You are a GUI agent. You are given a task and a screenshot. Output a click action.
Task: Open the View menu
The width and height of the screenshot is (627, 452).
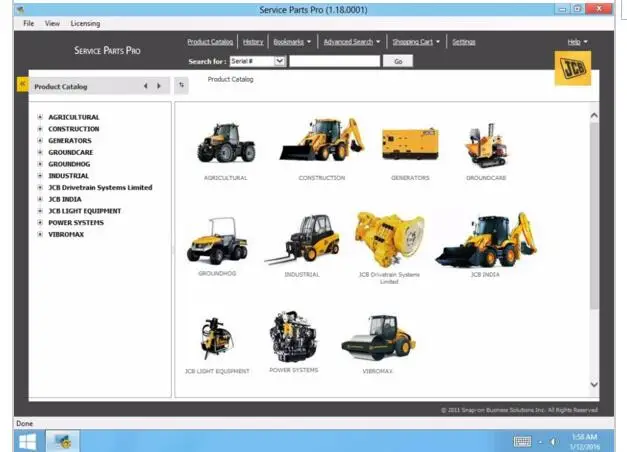(52, 24)
